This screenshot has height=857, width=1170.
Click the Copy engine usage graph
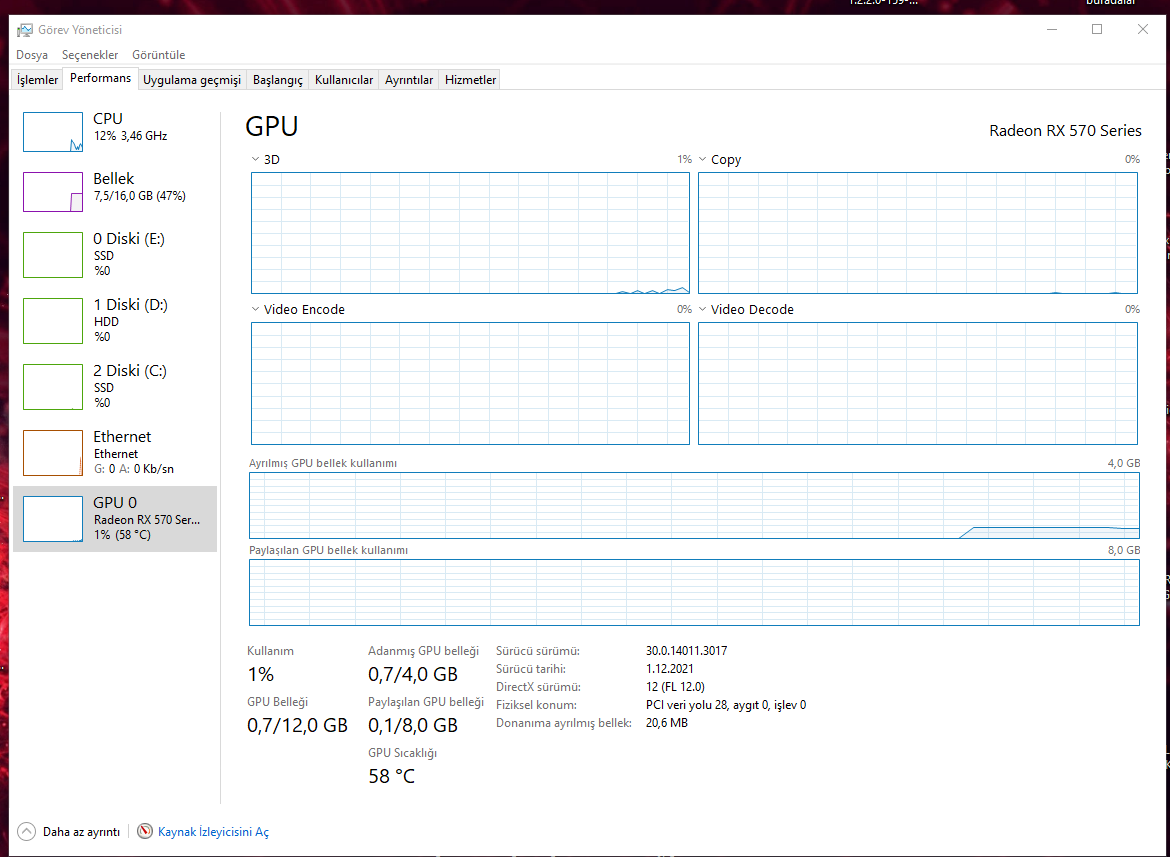click(x=918, y=233)
